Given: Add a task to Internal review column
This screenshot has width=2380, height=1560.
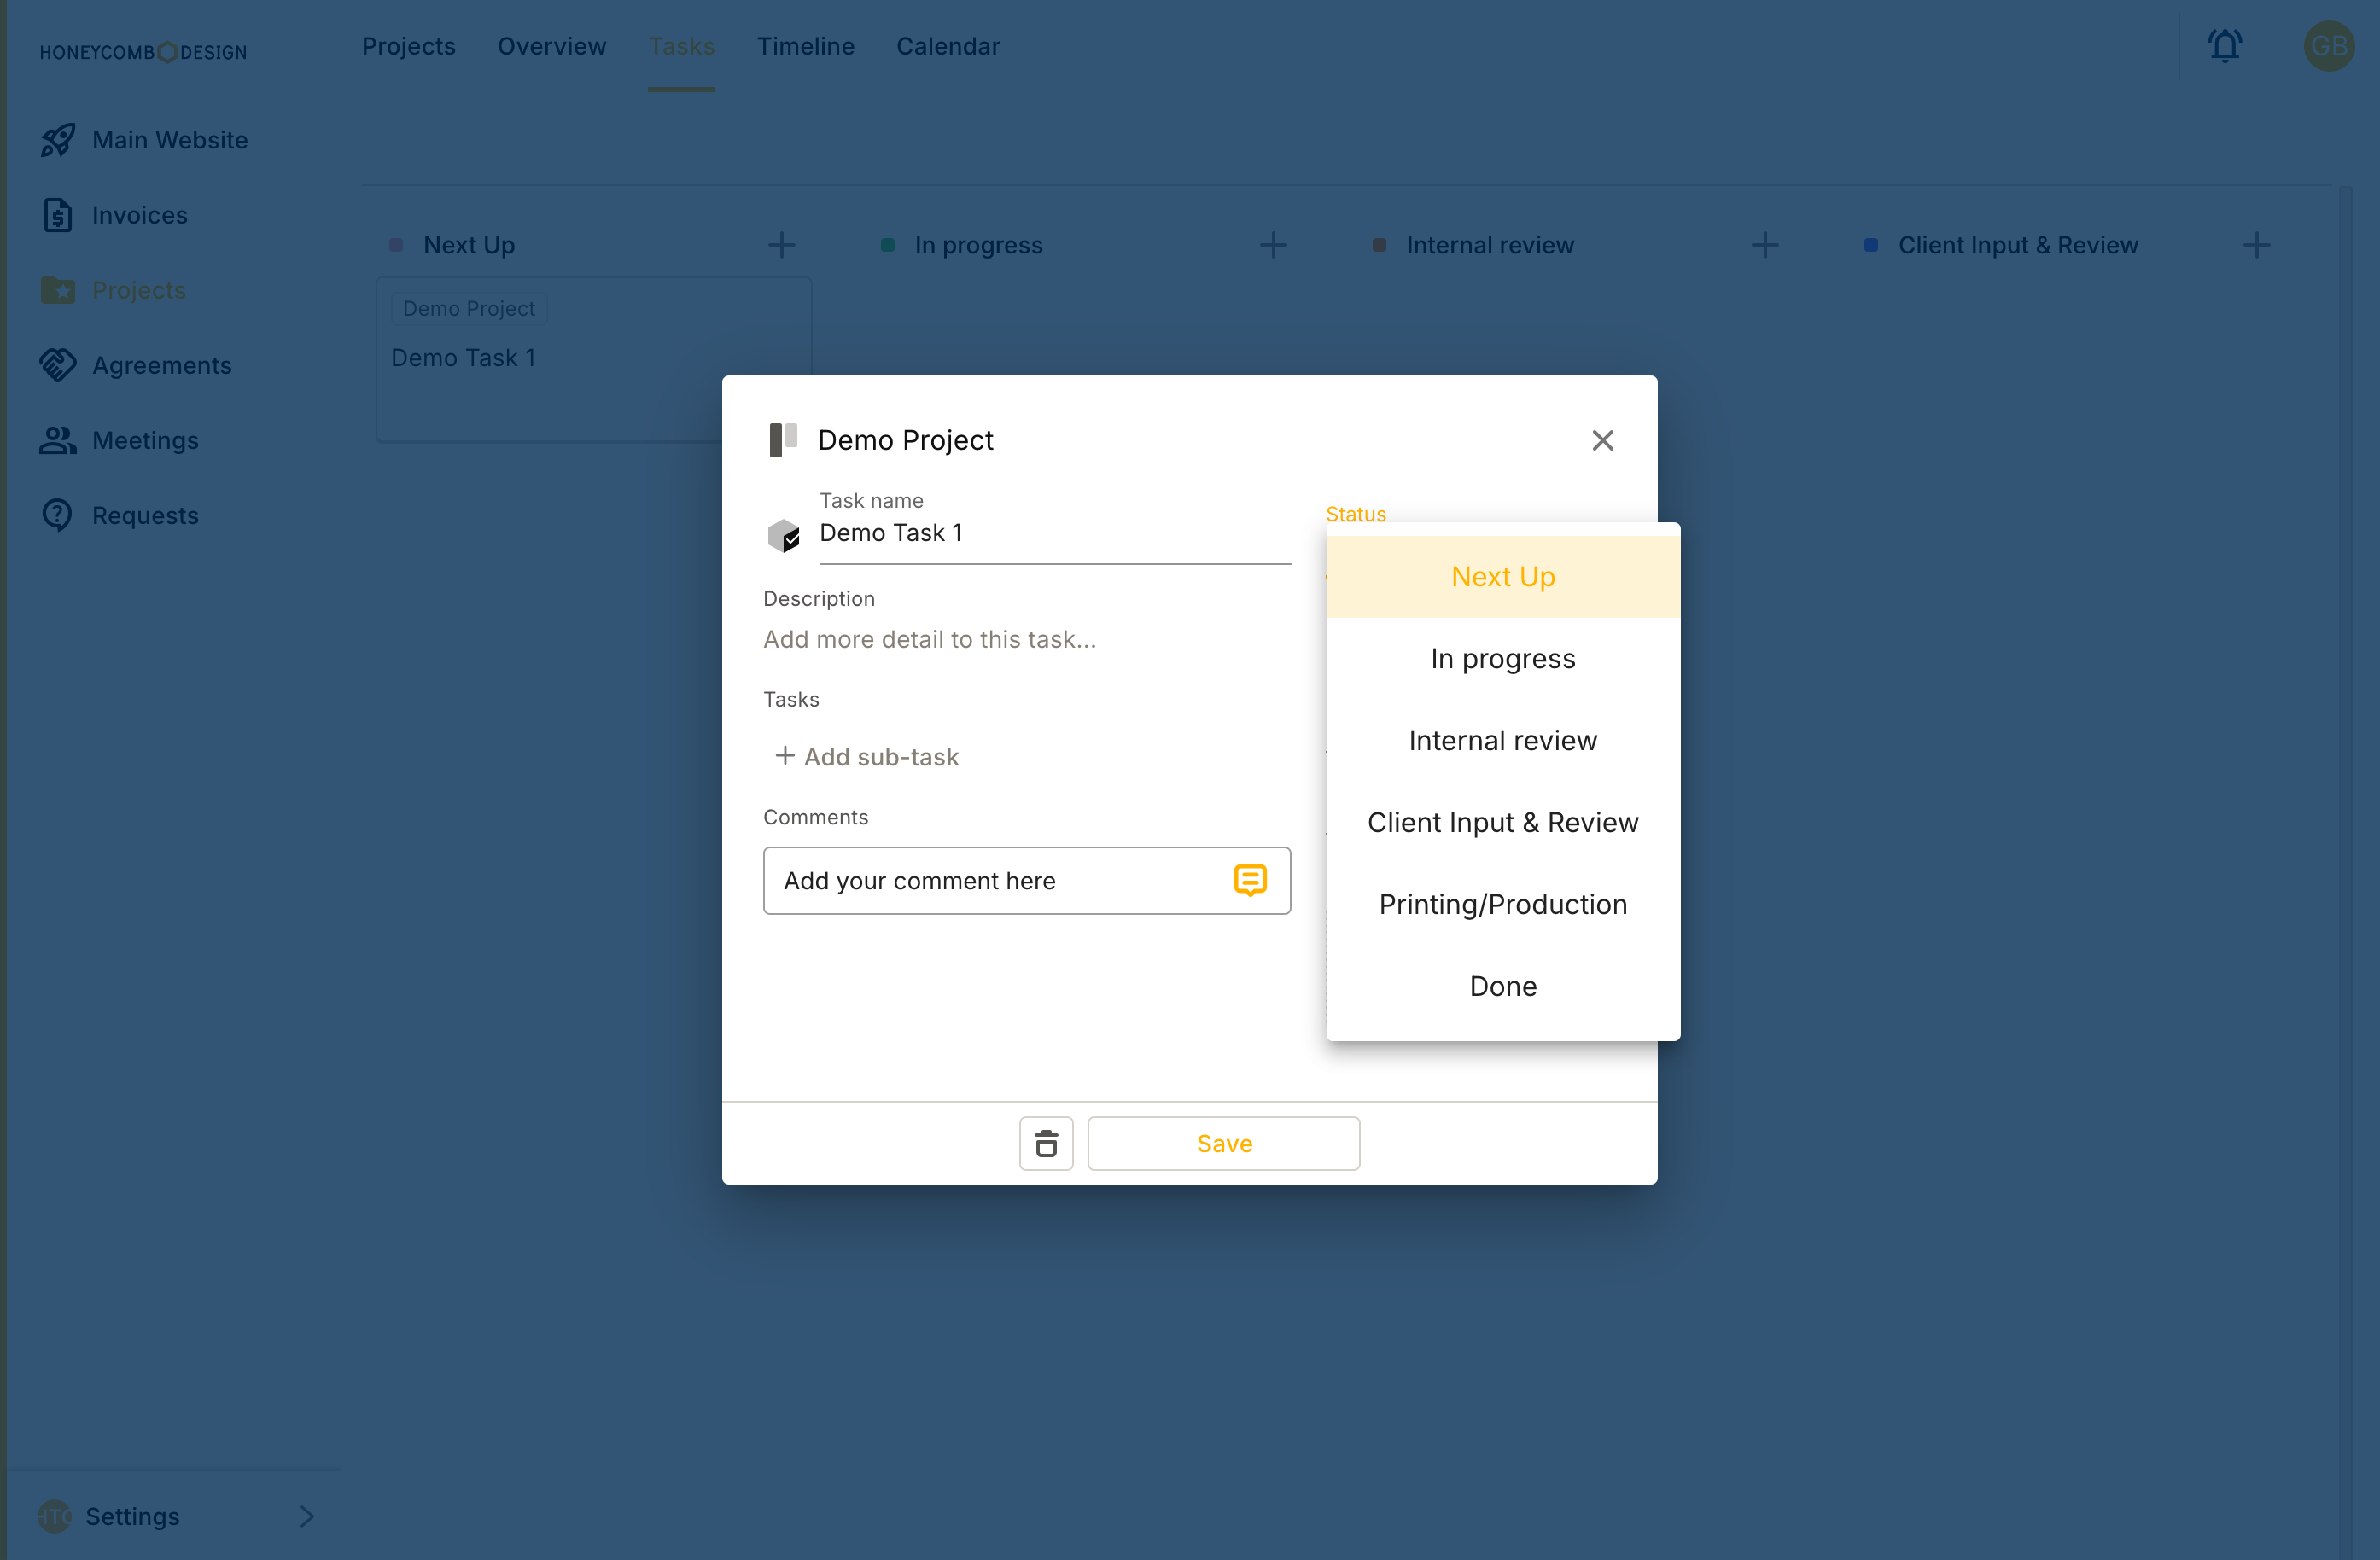Looking at the screenshot, I should coord(1765,245).
